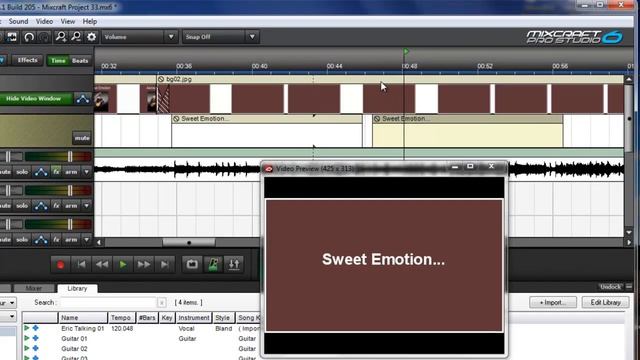Open the waveform track's options arrow

(86, 172)
